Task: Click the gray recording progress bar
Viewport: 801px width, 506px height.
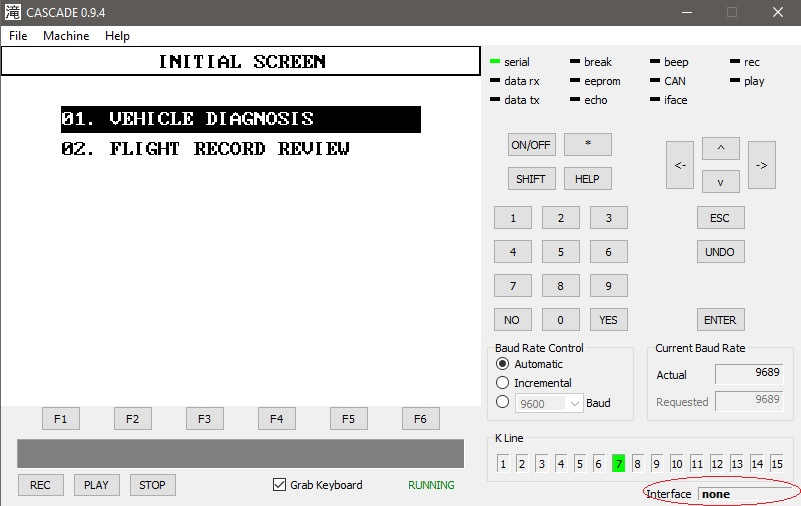Action: tap(241, 453)
